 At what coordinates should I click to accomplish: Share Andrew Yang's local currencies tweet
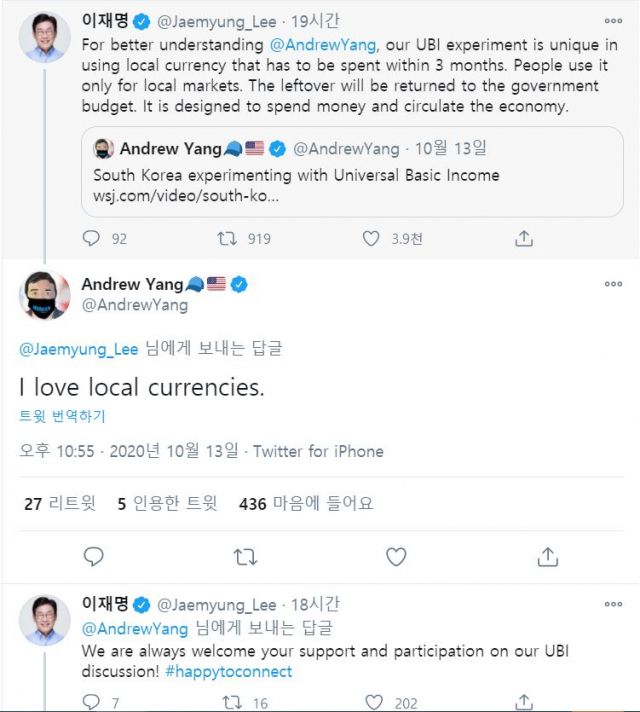coord(547,556)
